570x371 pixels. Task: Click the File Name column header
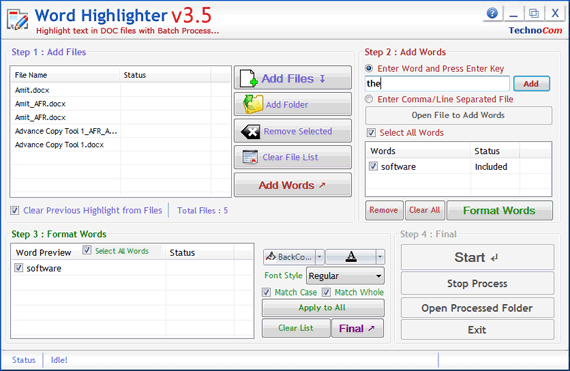65,75
